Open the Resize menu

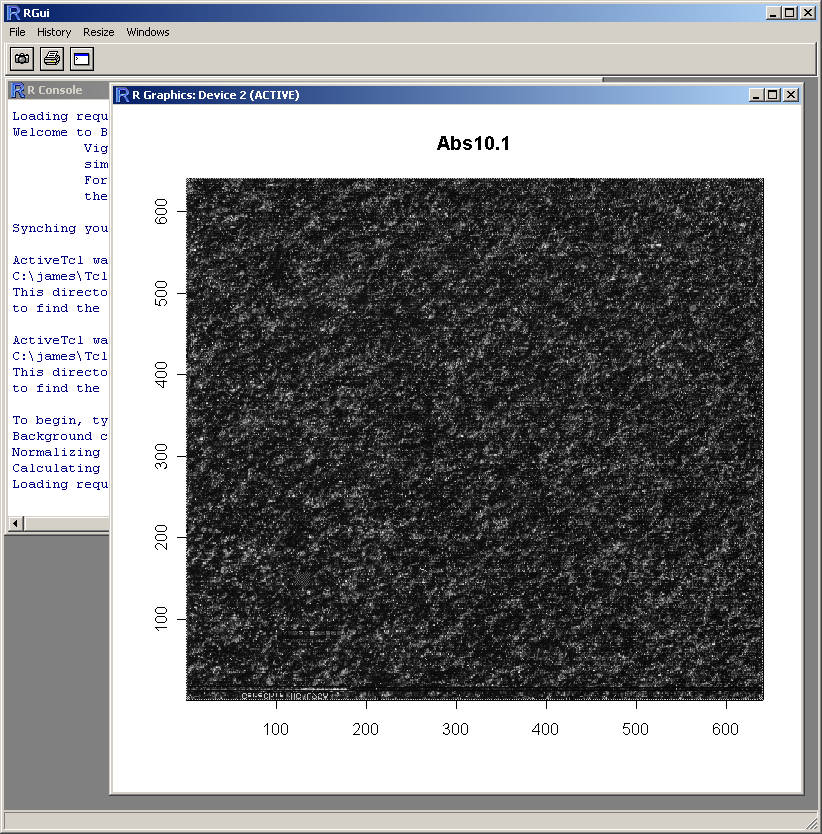[99, 32]
